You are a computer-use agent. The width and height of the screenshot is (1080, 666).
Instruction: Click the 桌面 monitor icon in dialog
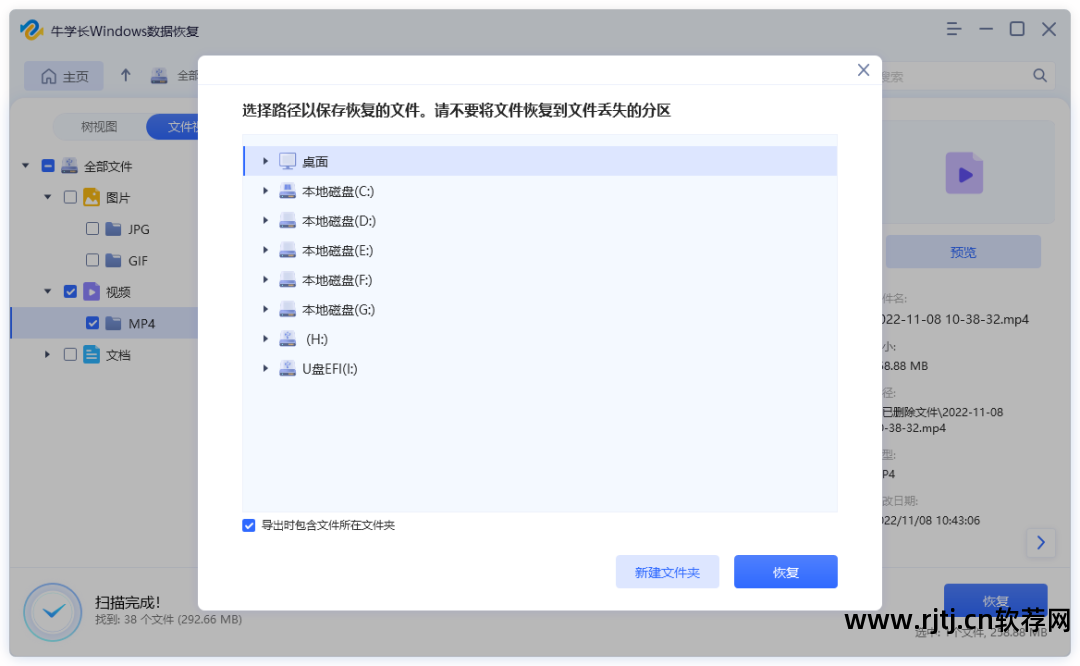tap(287, 161)
